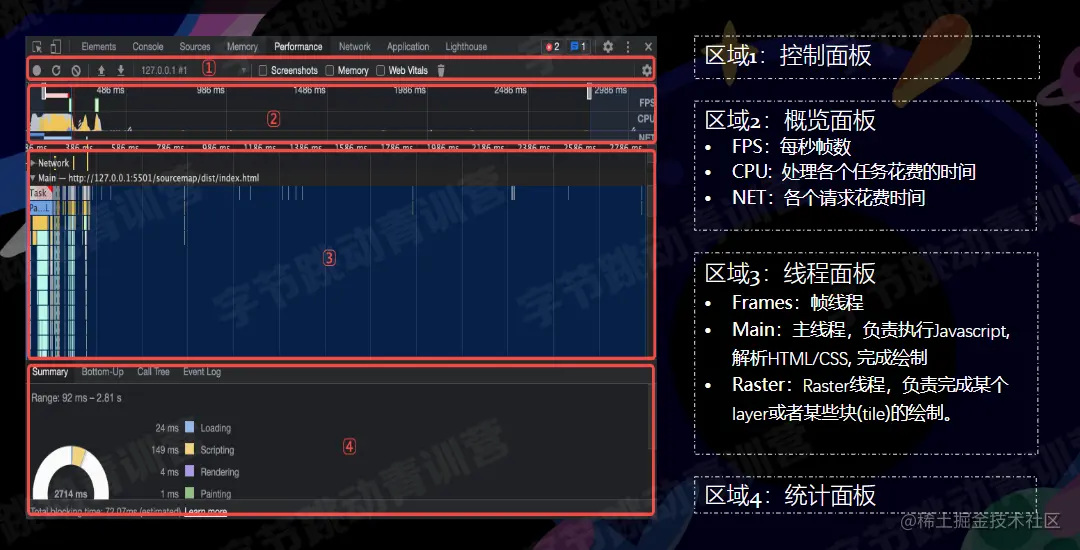
Task: Click the 486 ms overview time marker
Action: [x=110, y=90]
